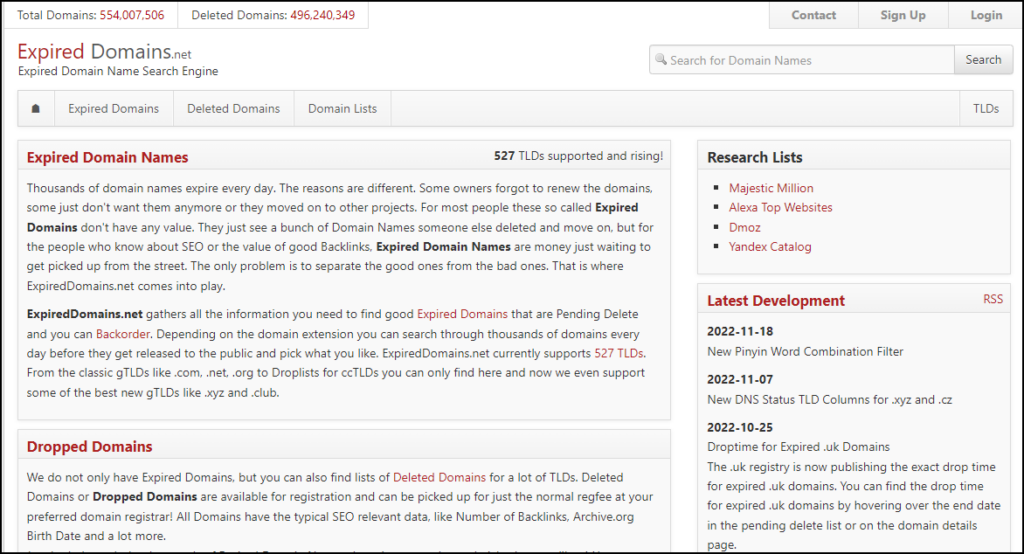Click the Search button
Image resolution: width=1024 pixels, height=554 pixels.
pos(983,59)
